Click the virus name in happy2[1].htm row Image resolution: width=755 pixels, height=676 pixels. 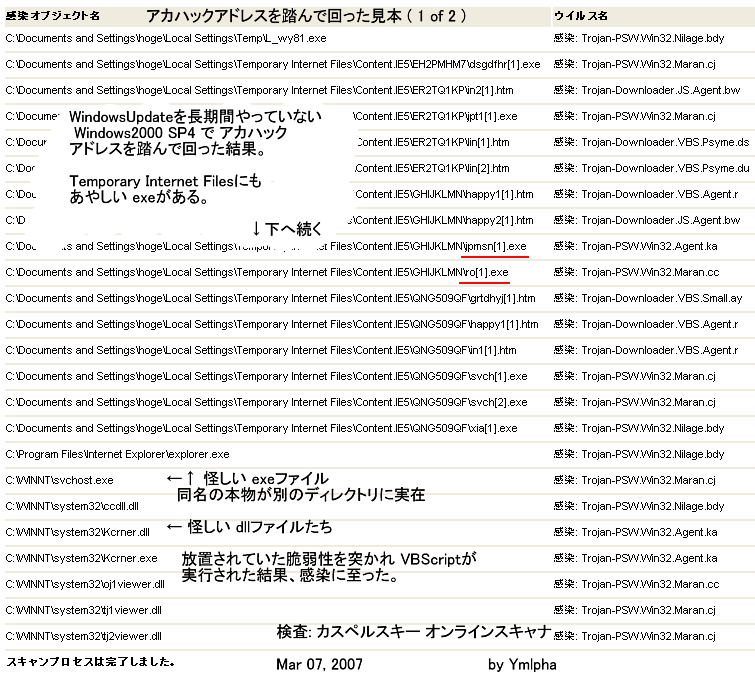click(647, 221)
